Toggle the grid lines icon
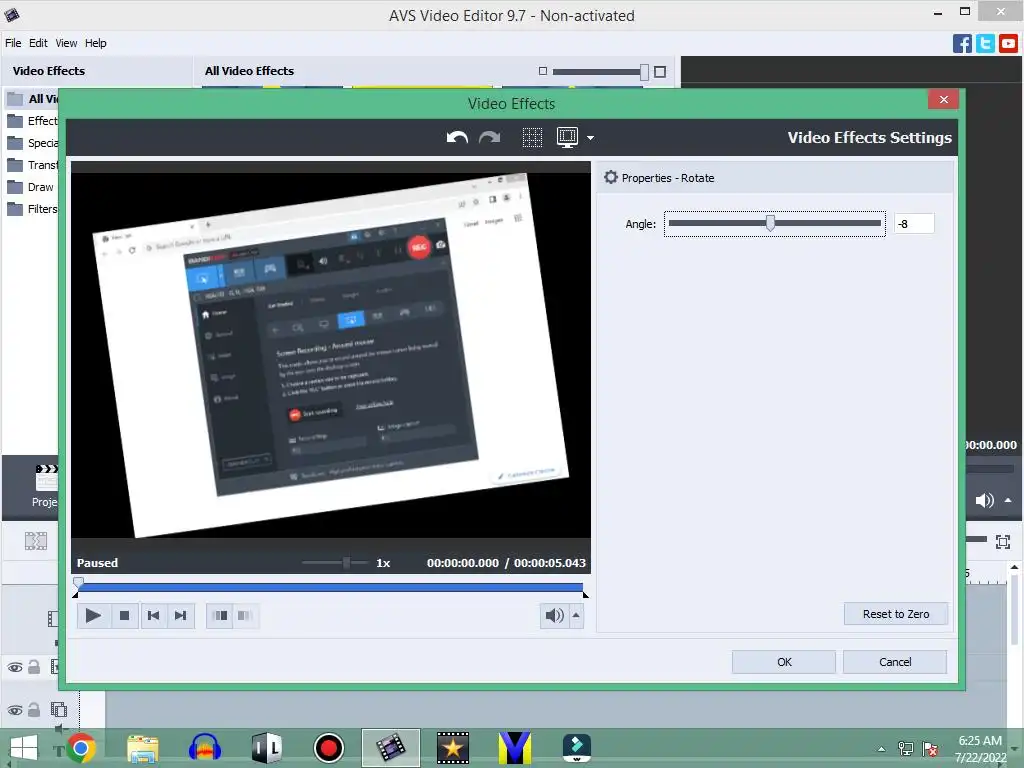1024x768 pixels. [532, 138]
